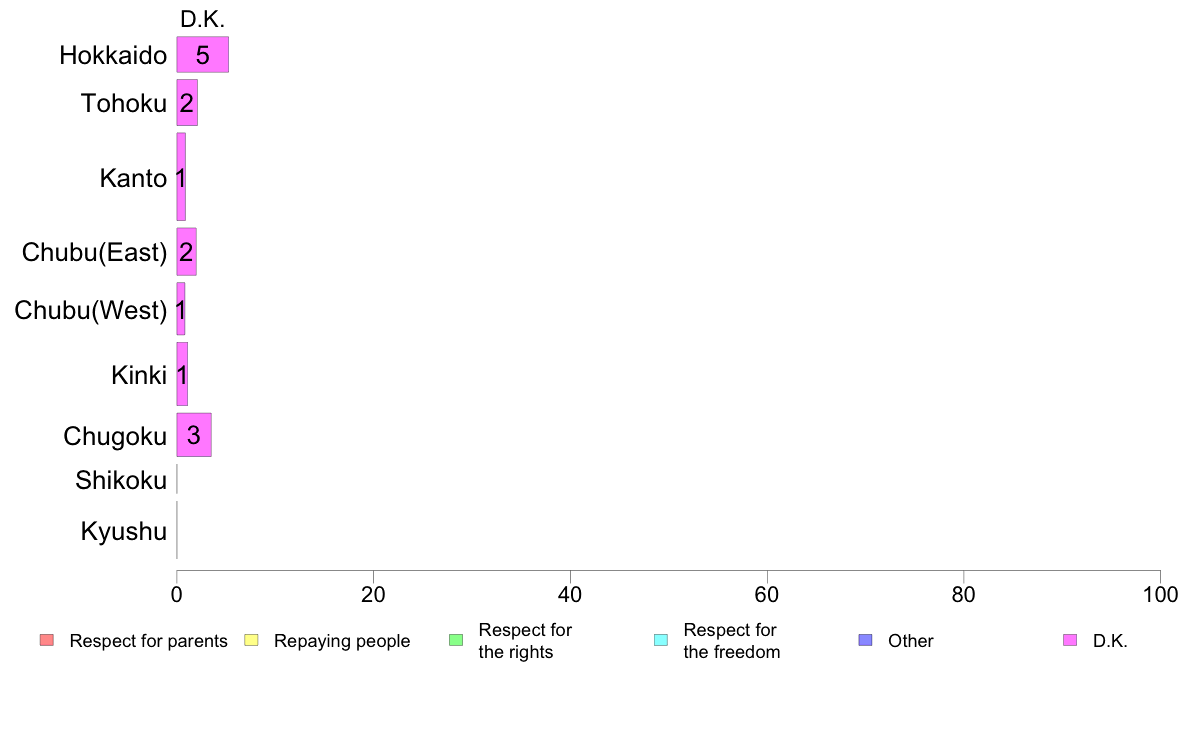Select the Chubu(West) D.K. bar
Viewport: 1188px width, 736px height.
[180, 308]
